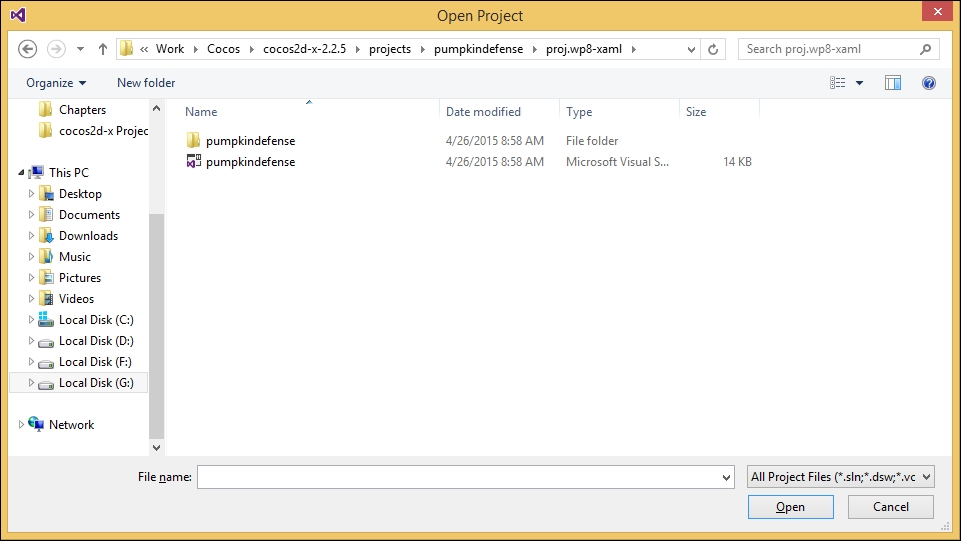Screen dimensions: 961x541
Task: Expand the Downloads tree node
Action: (x=31, y=235)
